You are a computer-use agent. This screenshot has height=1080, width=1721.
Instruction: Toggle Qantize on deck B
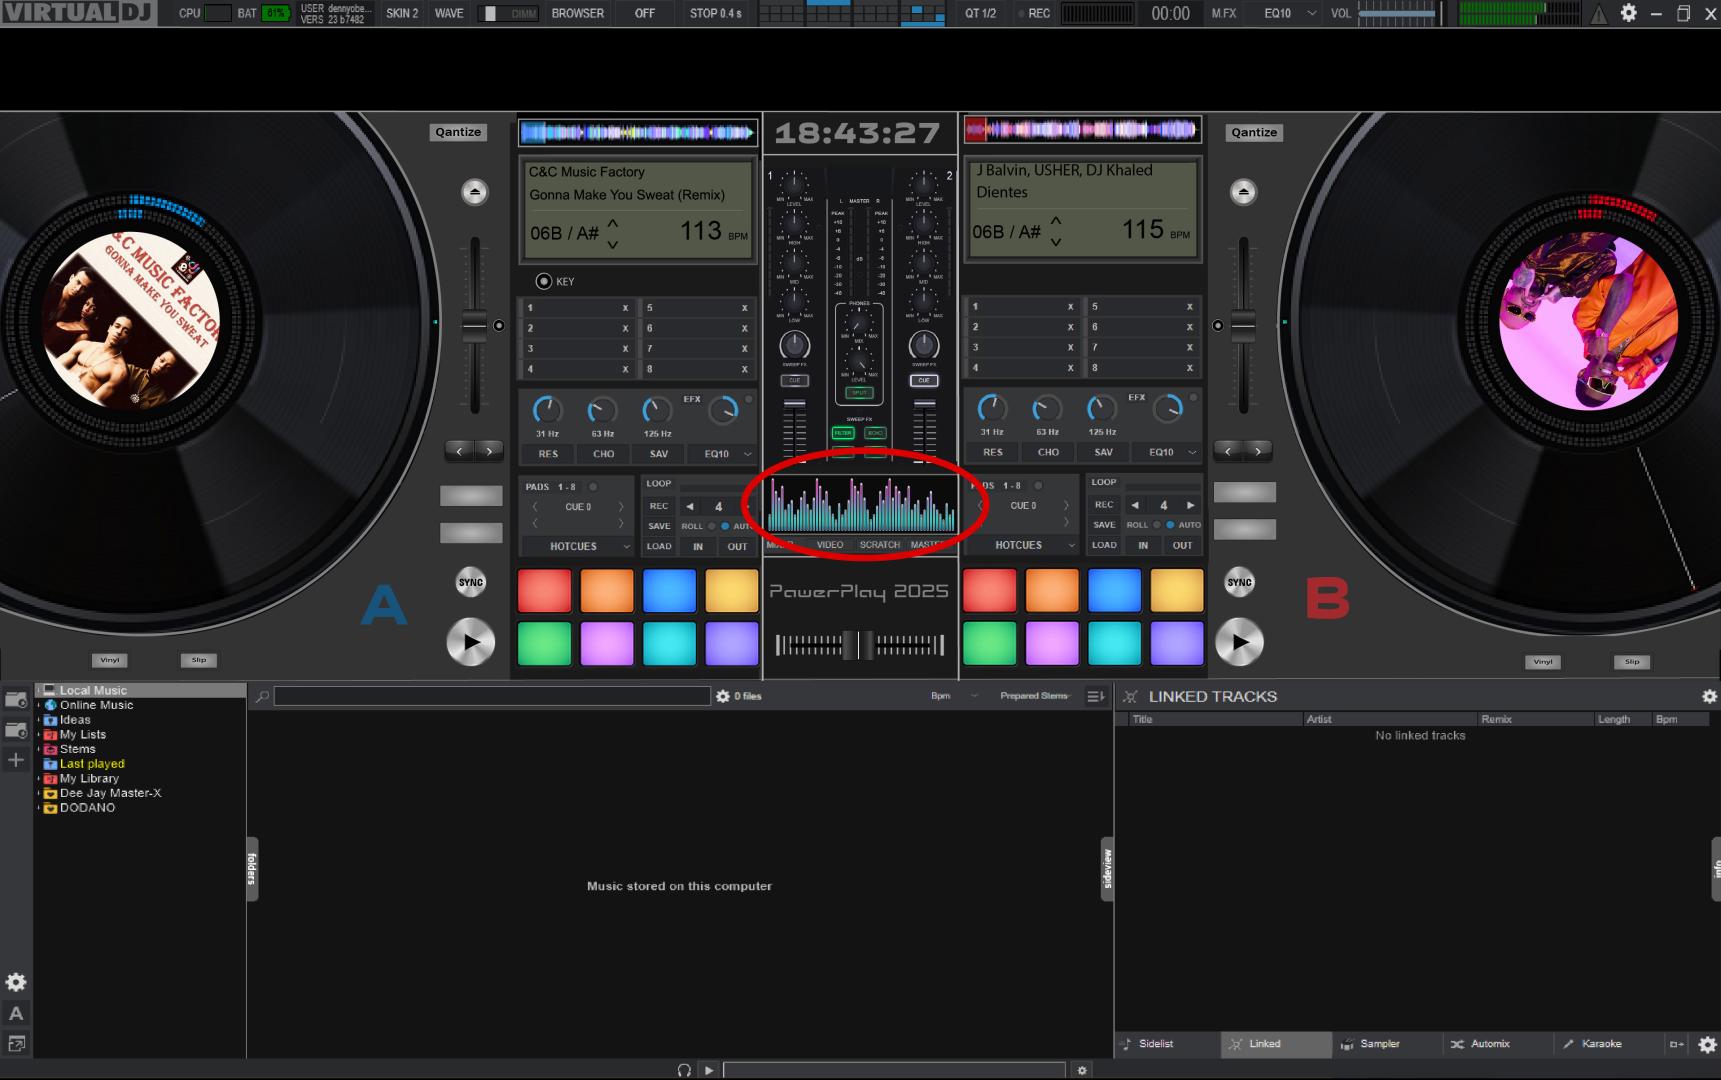pos(1254,132)
